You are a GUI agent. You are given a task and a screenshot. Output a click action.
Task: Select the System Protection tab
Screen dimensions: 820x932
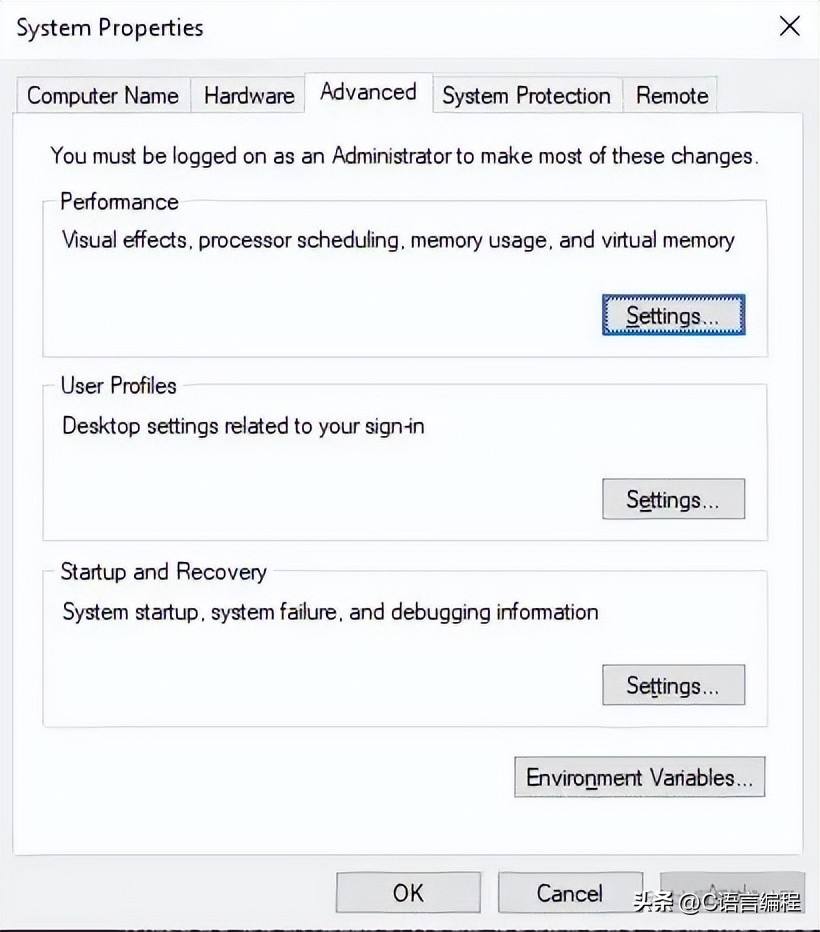click(526, 95)
